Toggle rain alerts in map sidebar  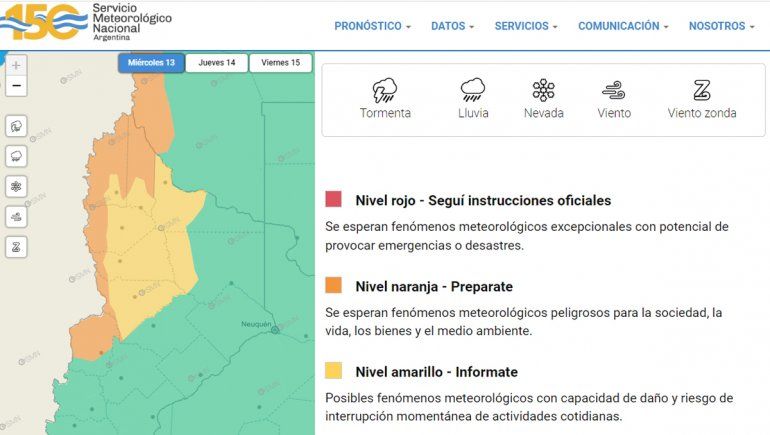pyautogui.click(x=17, y=157)
